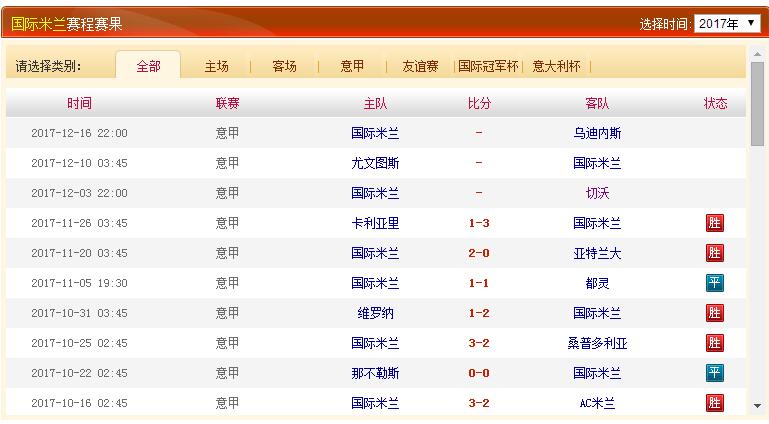Click the 1-1 score against 都灵
This screenshot has height=424, width=769.
(x=479, y=283)
